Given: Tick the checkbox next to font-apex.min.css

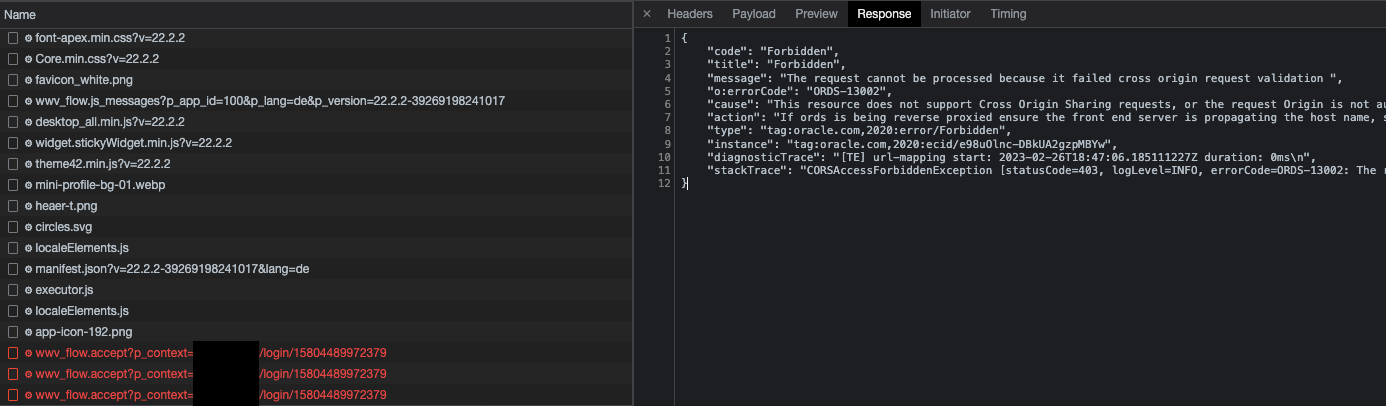Looking at the screenshot, I should 13,38.
